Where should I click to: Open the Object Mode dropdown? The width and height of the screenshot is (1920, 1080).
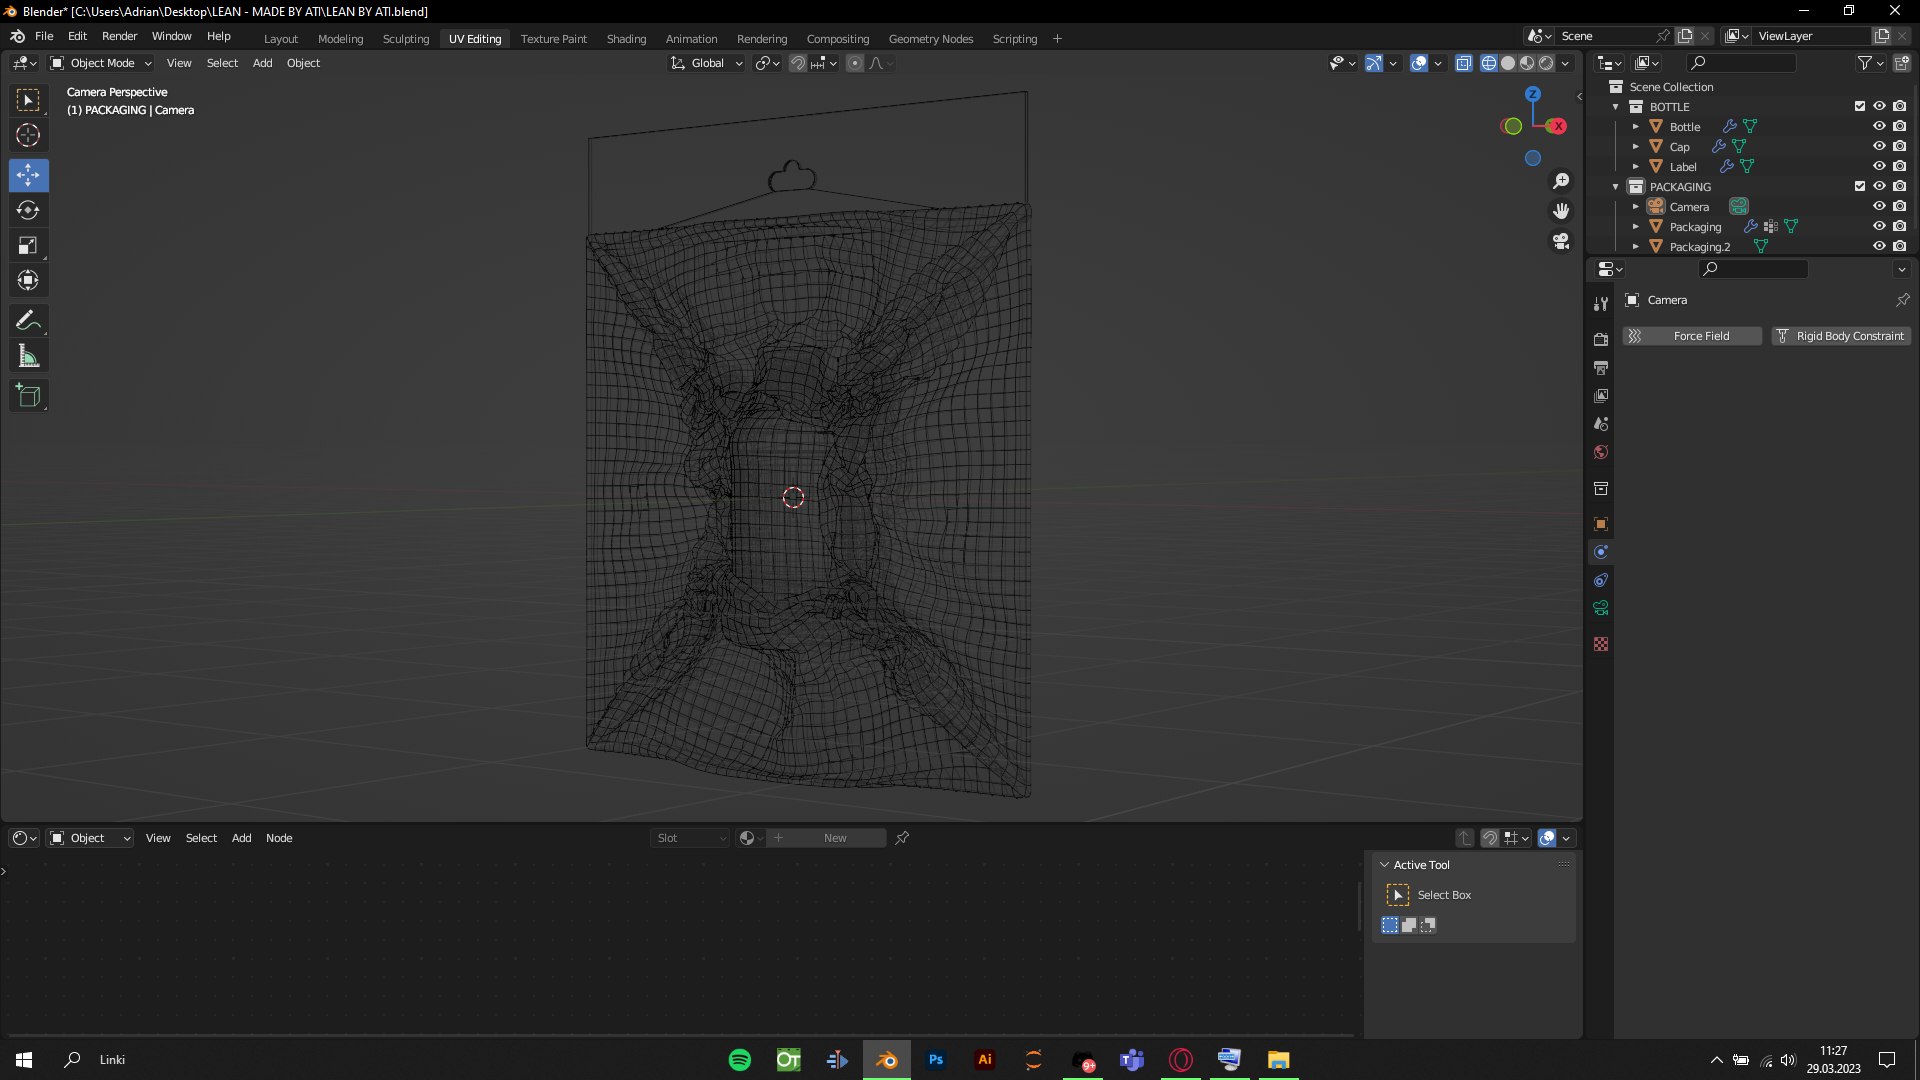coord(101,63)
